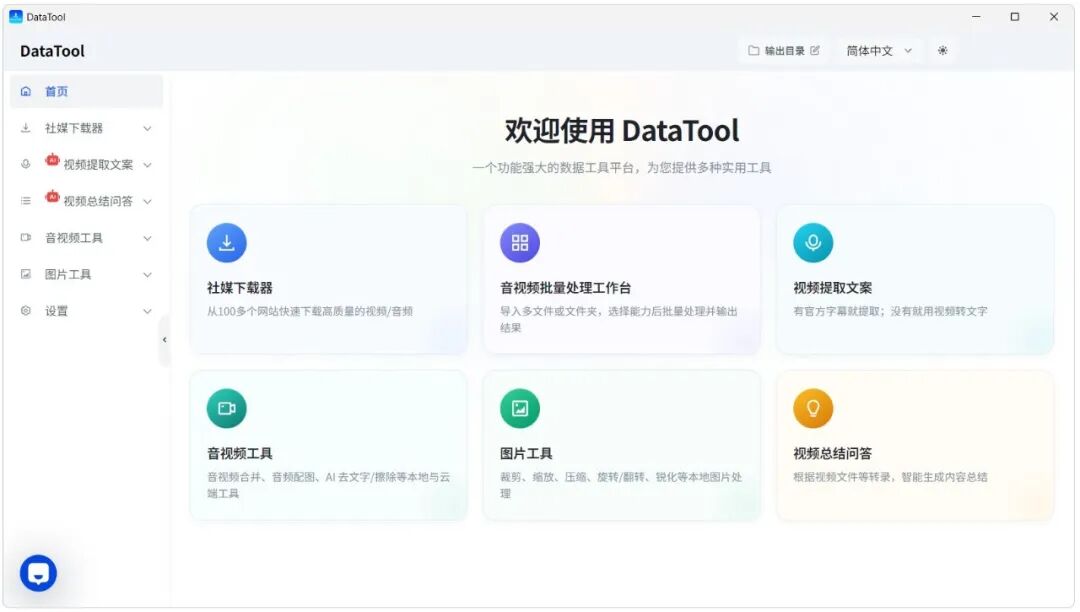Click the purple grid icon on 音视频批量处理工作台 card
The height and width of the screenshot is (612, 1080).
click(x=520, y=243)
